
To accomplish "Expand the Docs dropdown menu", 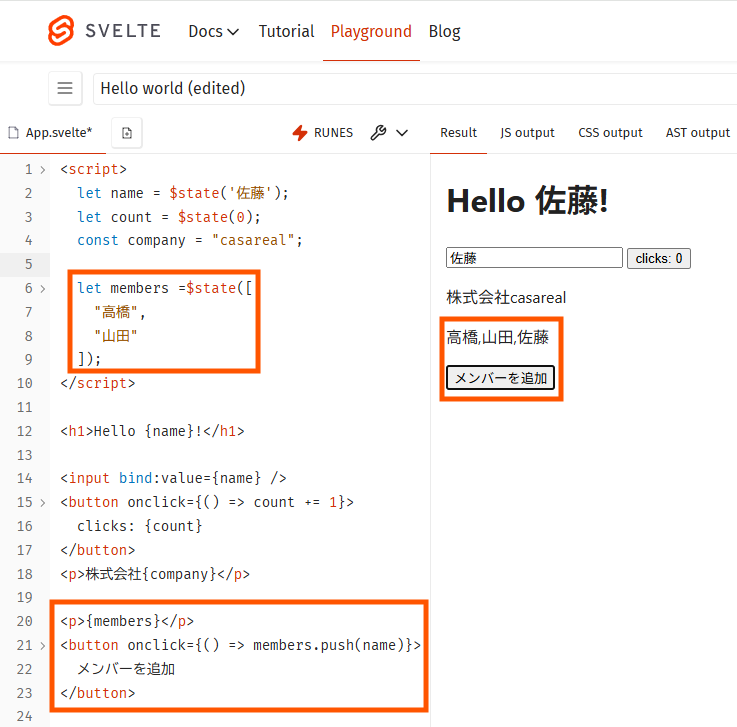I will click(x=213, y=31).
